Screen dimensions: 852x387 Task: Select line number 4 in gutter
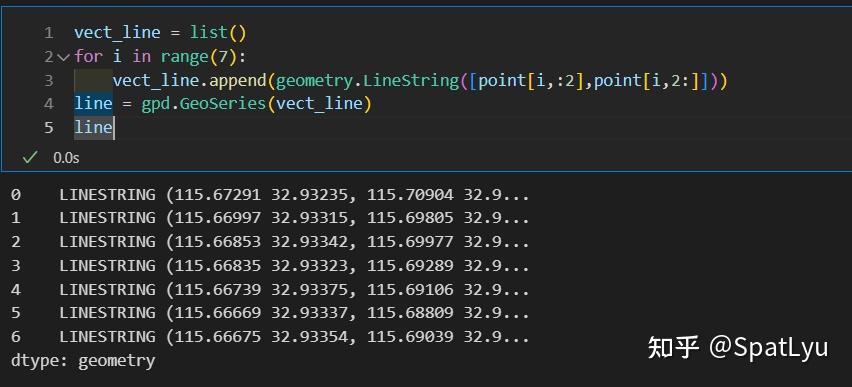[x=49, y=104]
